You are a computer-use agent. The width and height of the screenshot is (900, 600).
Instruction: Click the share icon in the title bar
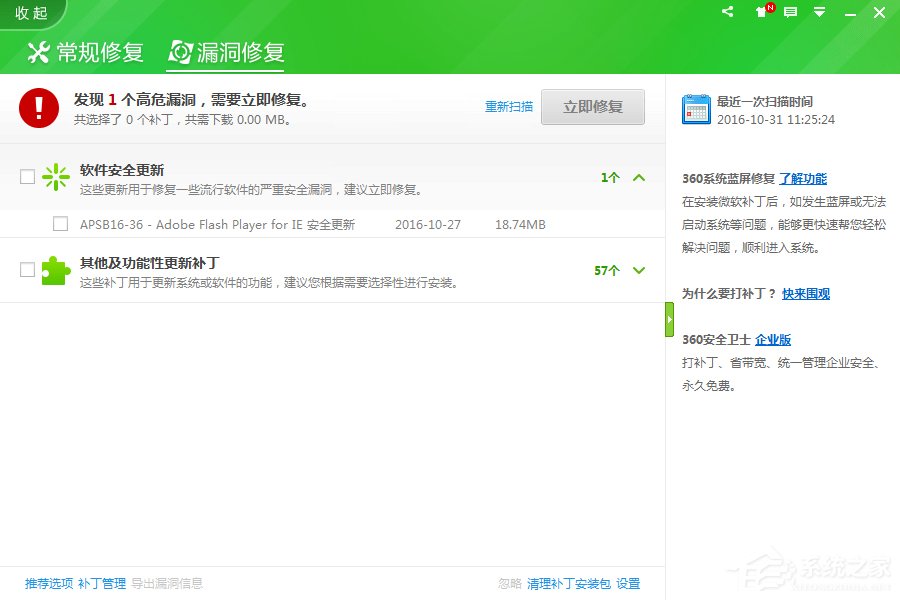point(726,12)
